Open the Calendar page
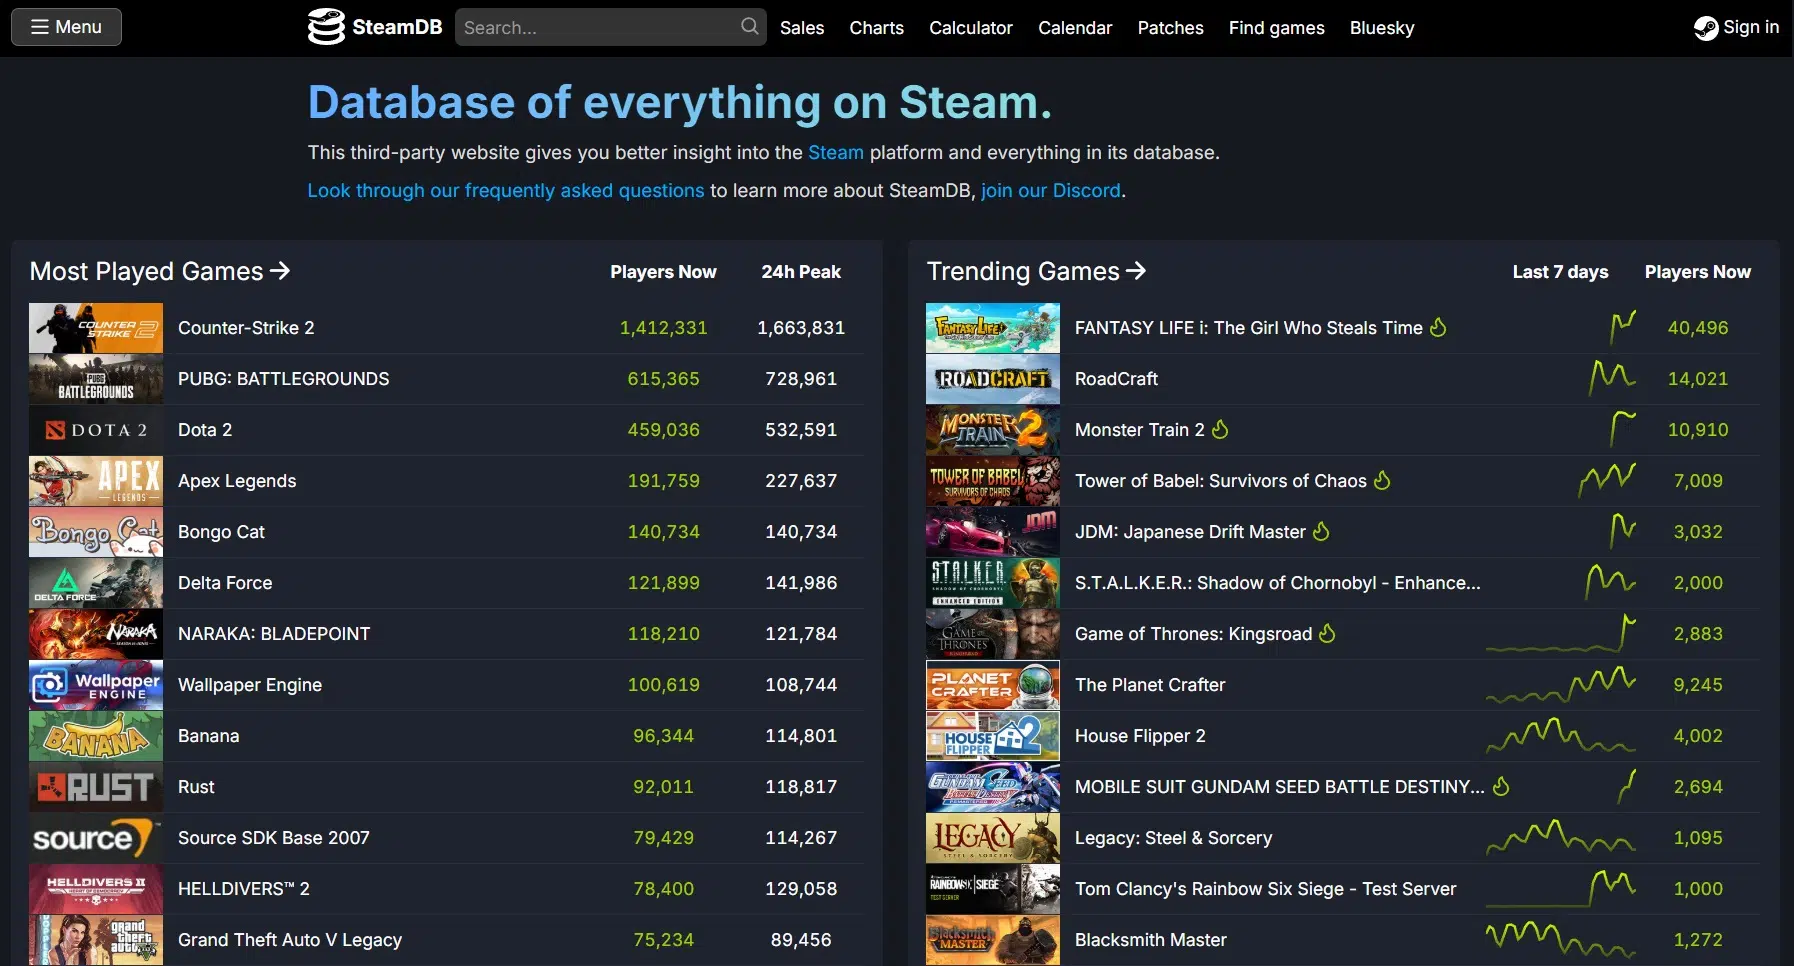Screen dimensions: 1794x966 (x=1075, y=28)
